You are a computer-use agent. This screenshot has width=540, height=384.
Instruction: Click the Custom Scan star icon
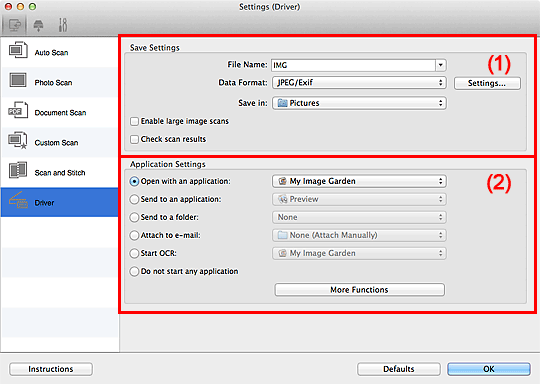pos(18,140)
